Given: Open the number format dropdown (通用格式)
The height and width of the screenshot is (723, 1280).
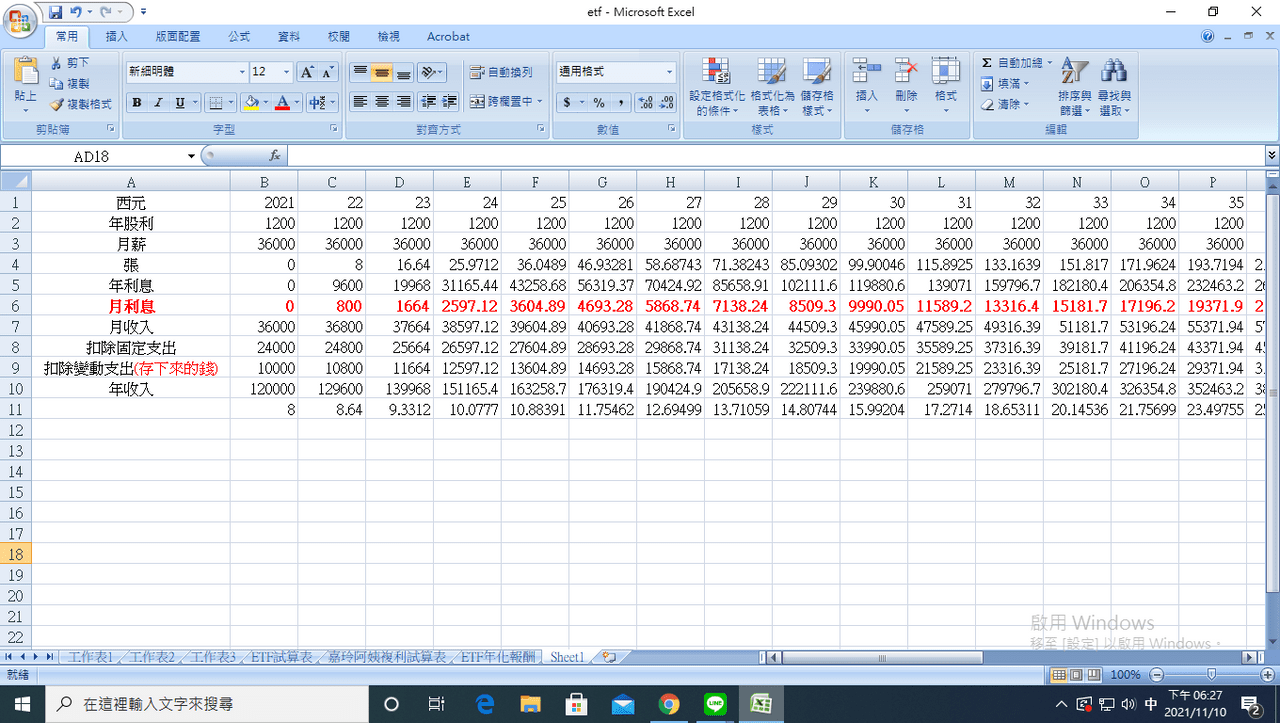Looking at the screenshot, I should point(670,72).
